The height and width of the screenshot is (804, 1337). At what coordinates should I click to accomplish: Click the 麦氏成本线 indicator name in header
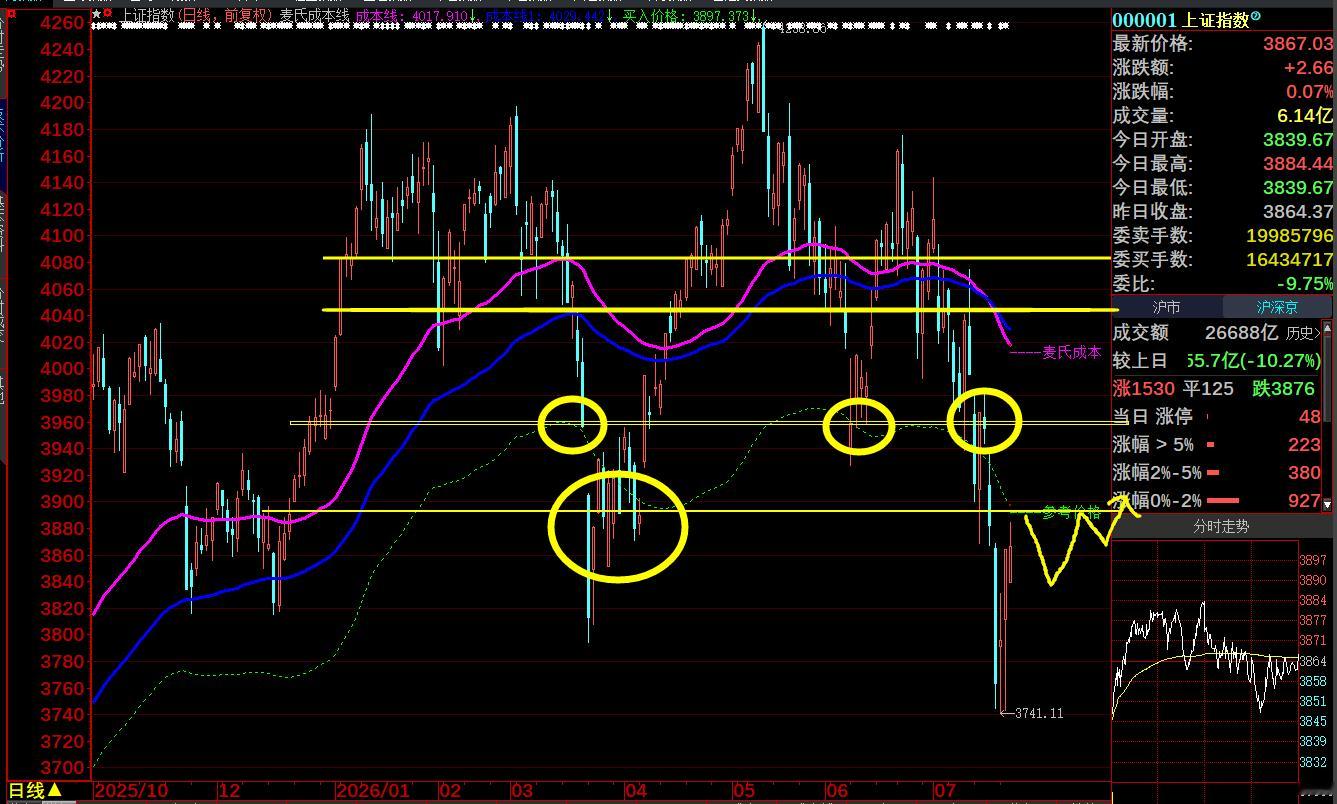[x=315, y=15]
